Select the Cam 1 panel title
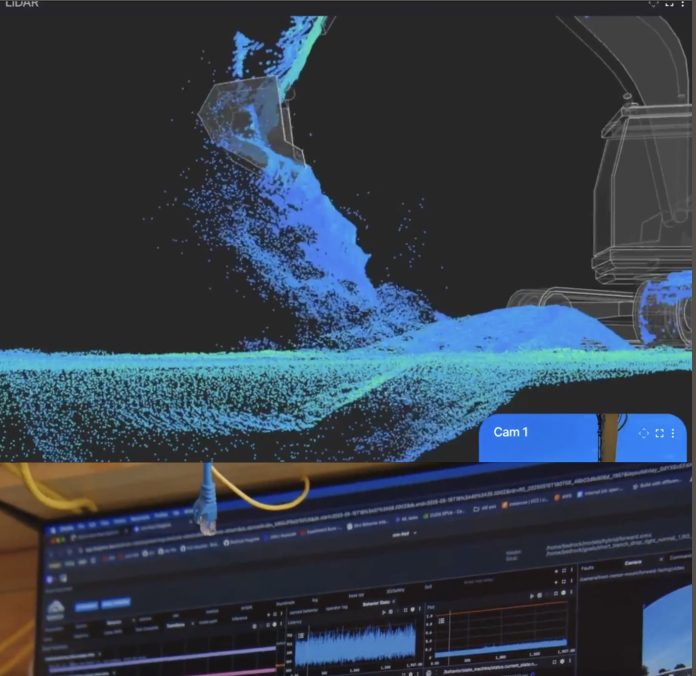 (511, 432)
